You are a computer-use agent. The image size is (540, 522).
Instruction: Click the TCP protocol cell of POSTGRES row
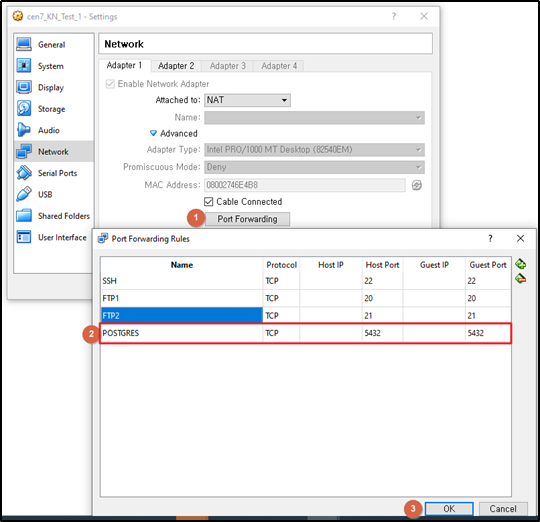click(x=281, y=333)
